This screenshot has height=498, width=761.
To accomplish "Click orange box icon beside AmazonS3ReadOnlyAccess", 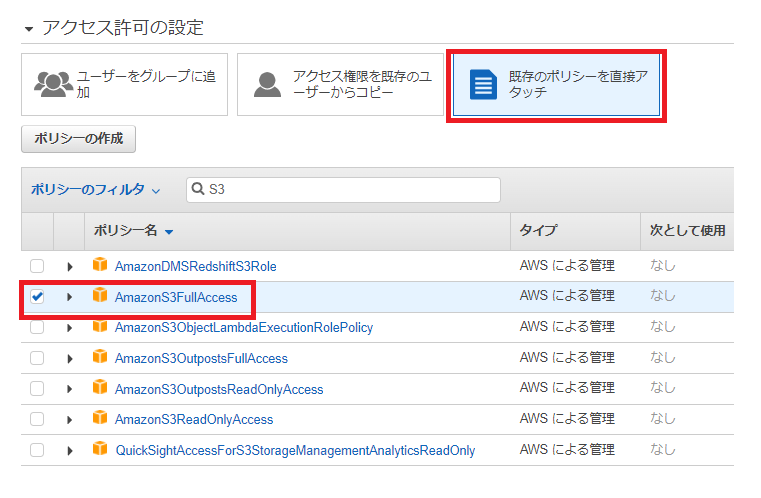I will (x=99, y=419).
